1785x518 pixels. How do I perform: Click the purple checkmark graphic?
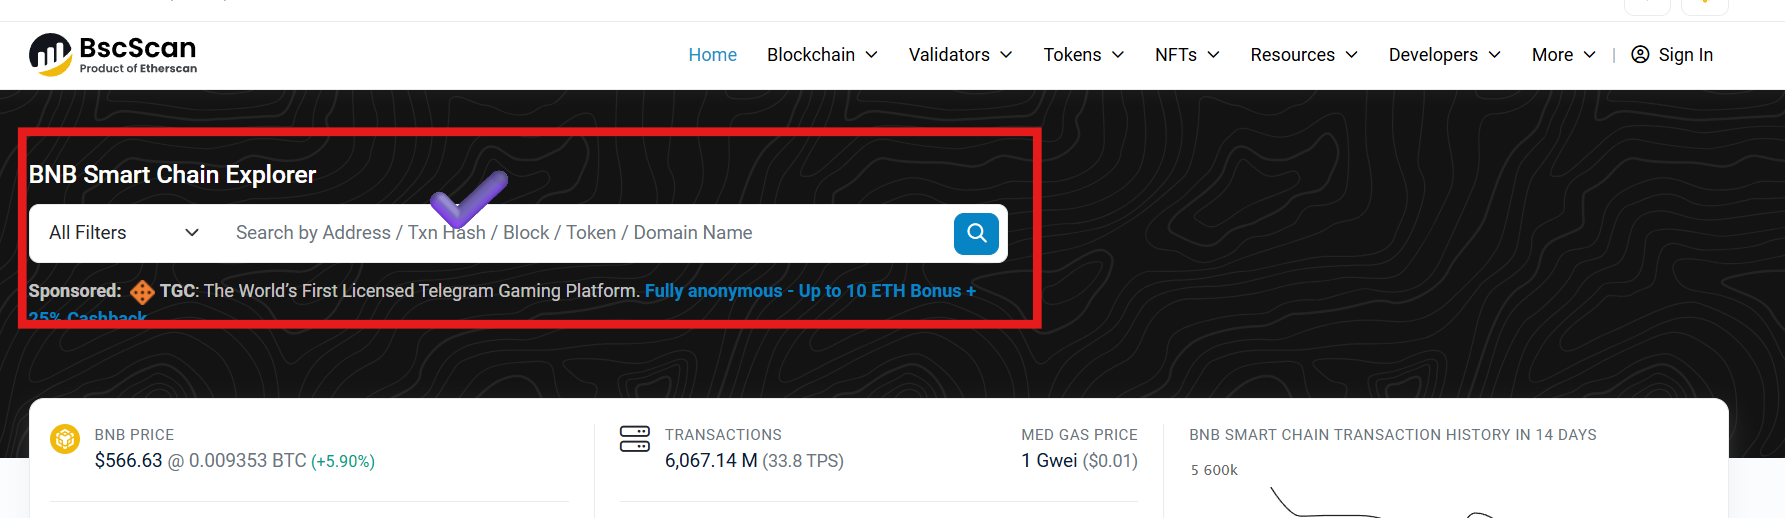tap(468, 197)
